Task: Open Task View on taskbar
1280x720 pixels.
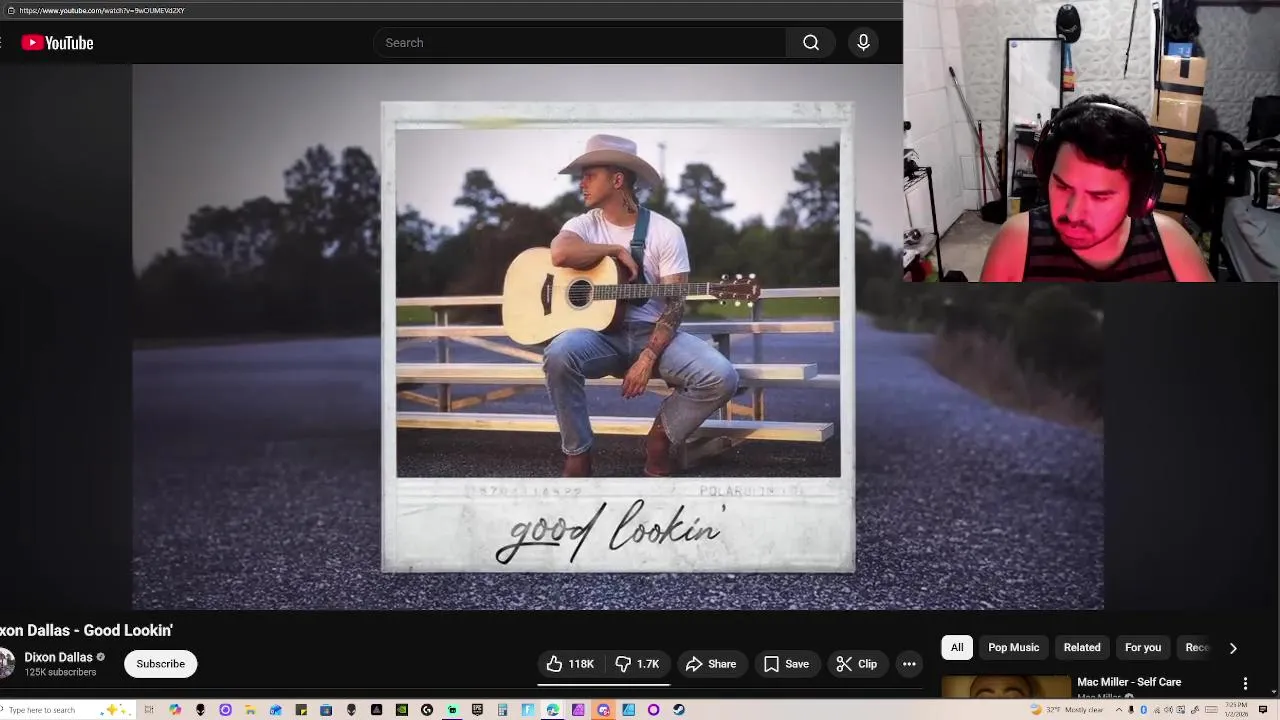Action: (x=149, y=710)
